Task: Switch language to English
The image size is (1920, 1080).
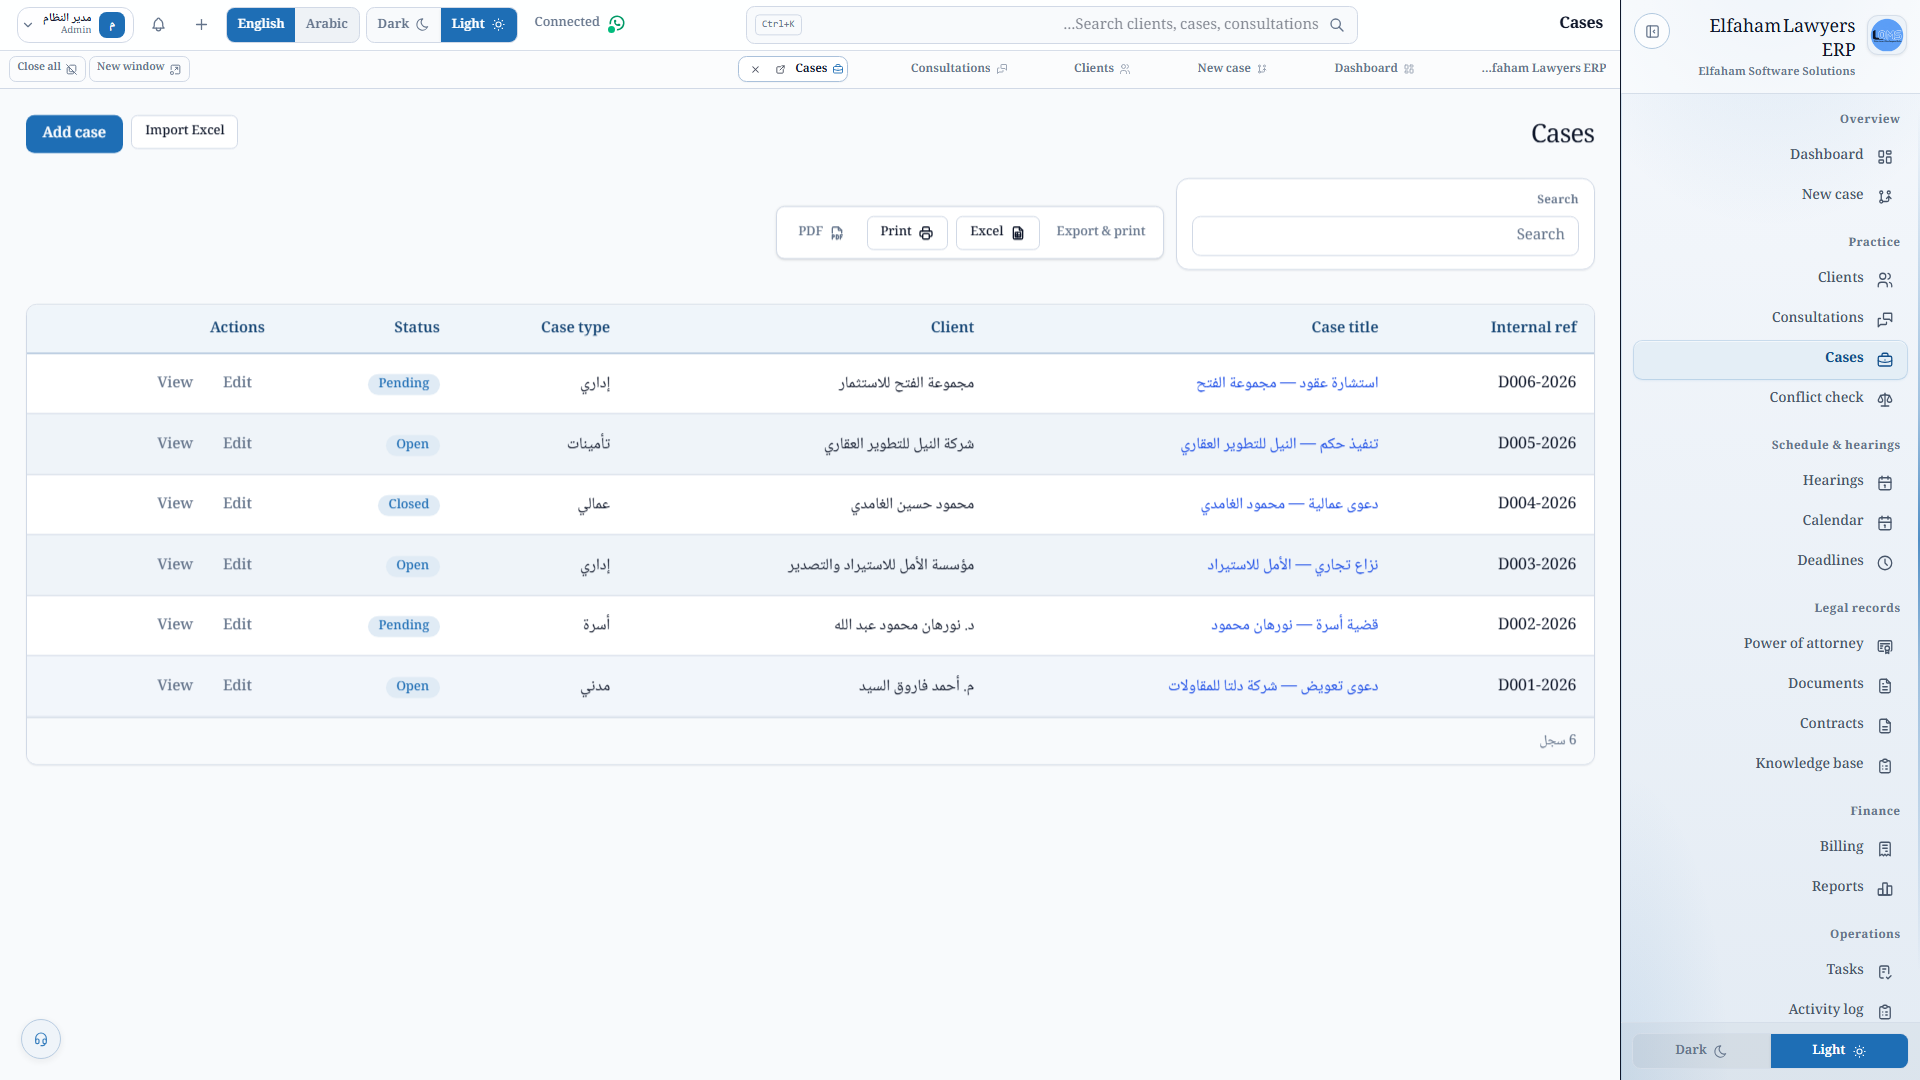Action: [x=261, y=25]
